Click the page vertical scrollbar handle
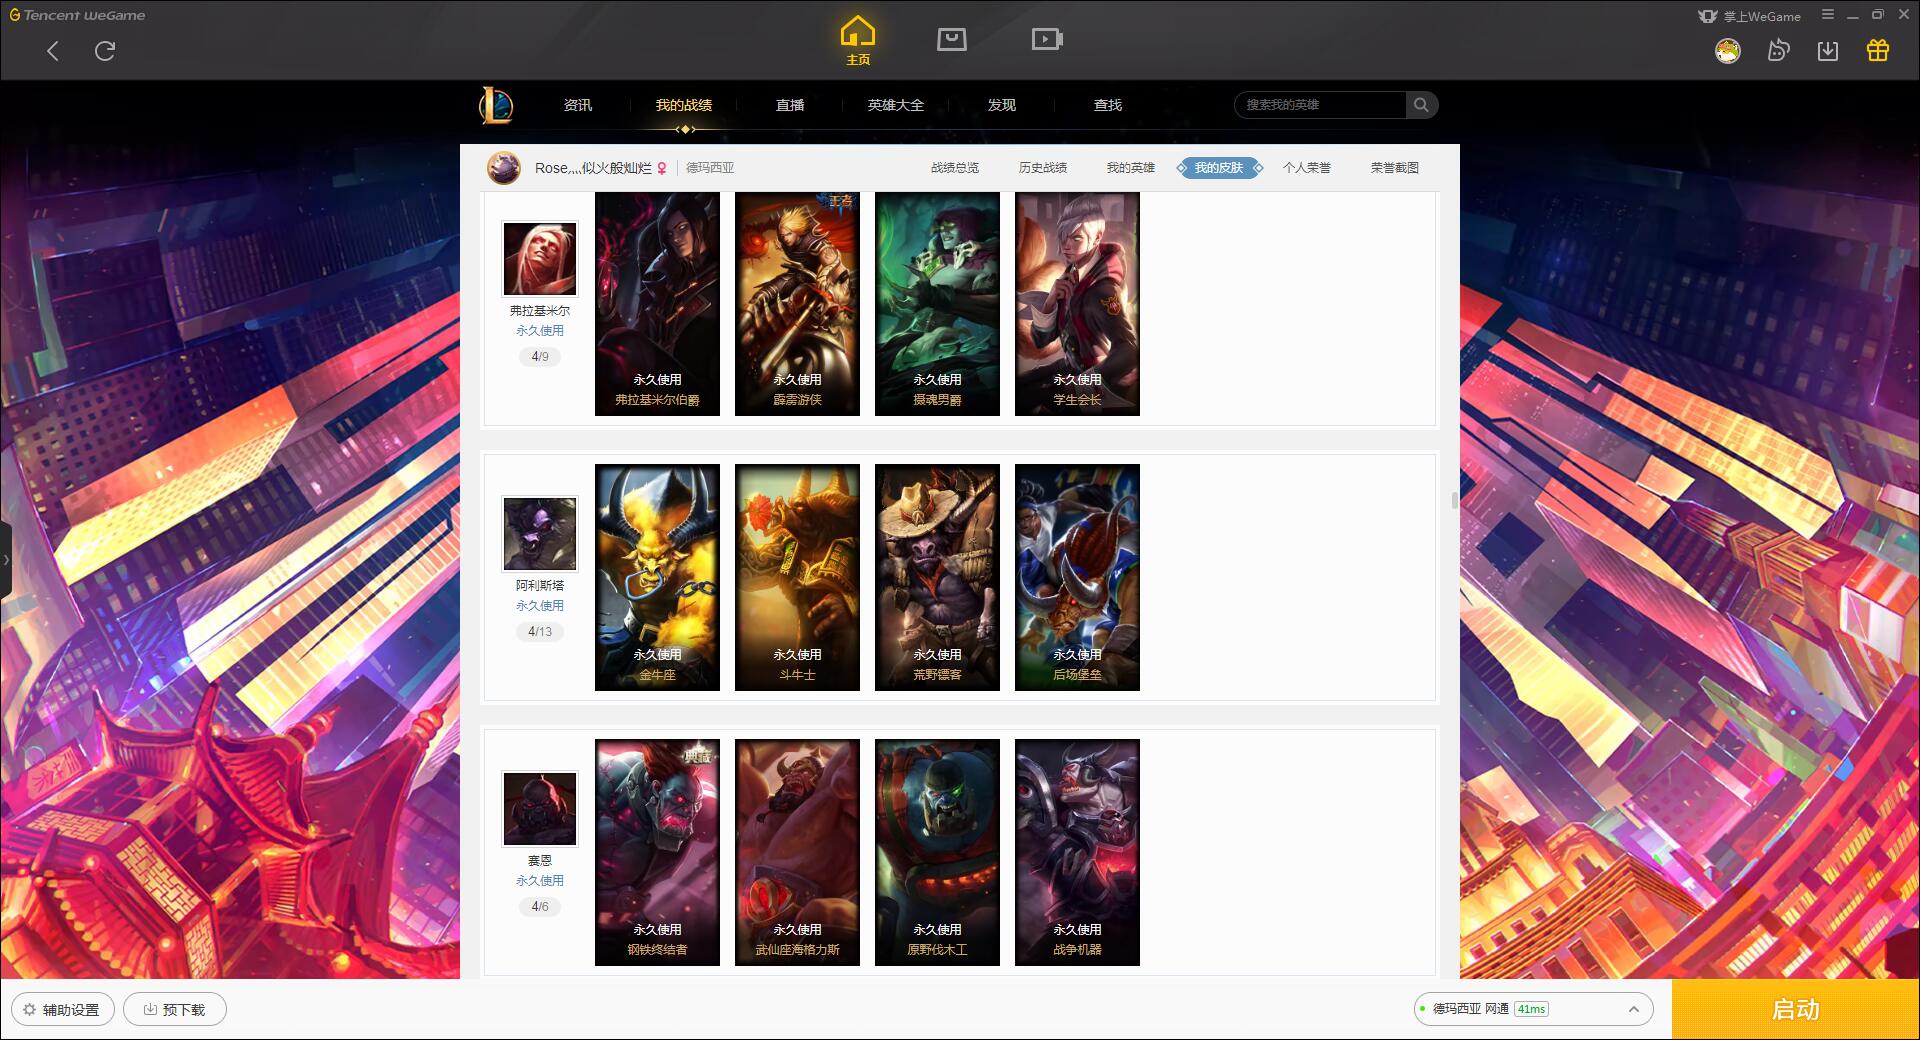Image resolution: width=1920 pixels, height=1040 pixels. (x=1455, y=500)
